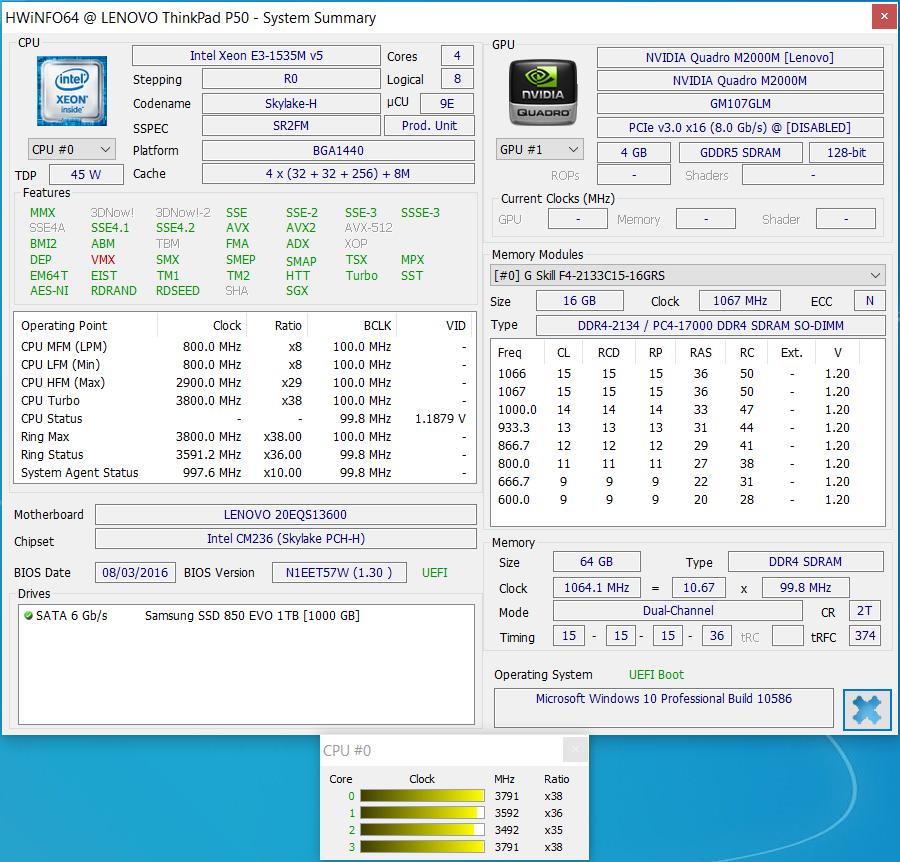Click the total Memory Size value 64 GB
Screen dimensions: 900x862
point(596,562)
